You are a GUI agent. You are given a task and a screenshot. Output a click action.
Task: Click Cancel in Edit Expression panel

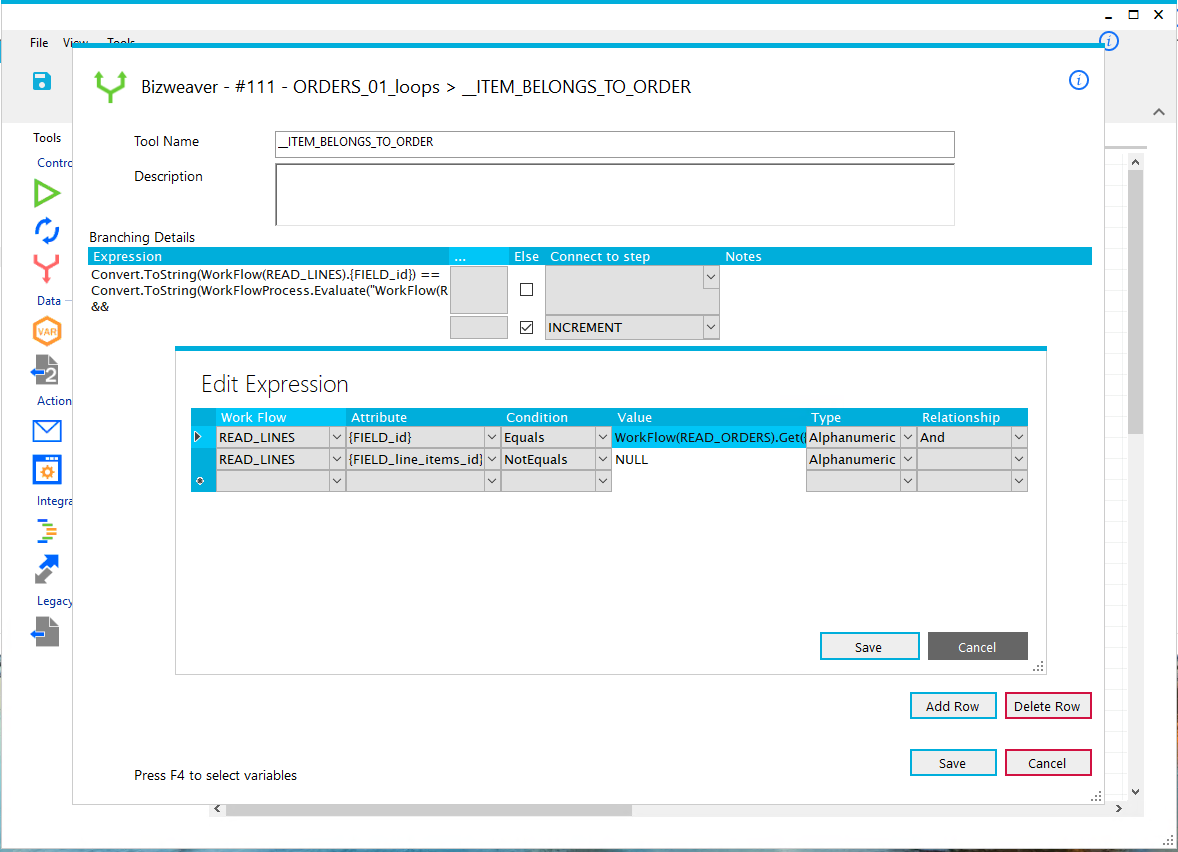click(977, 646)
